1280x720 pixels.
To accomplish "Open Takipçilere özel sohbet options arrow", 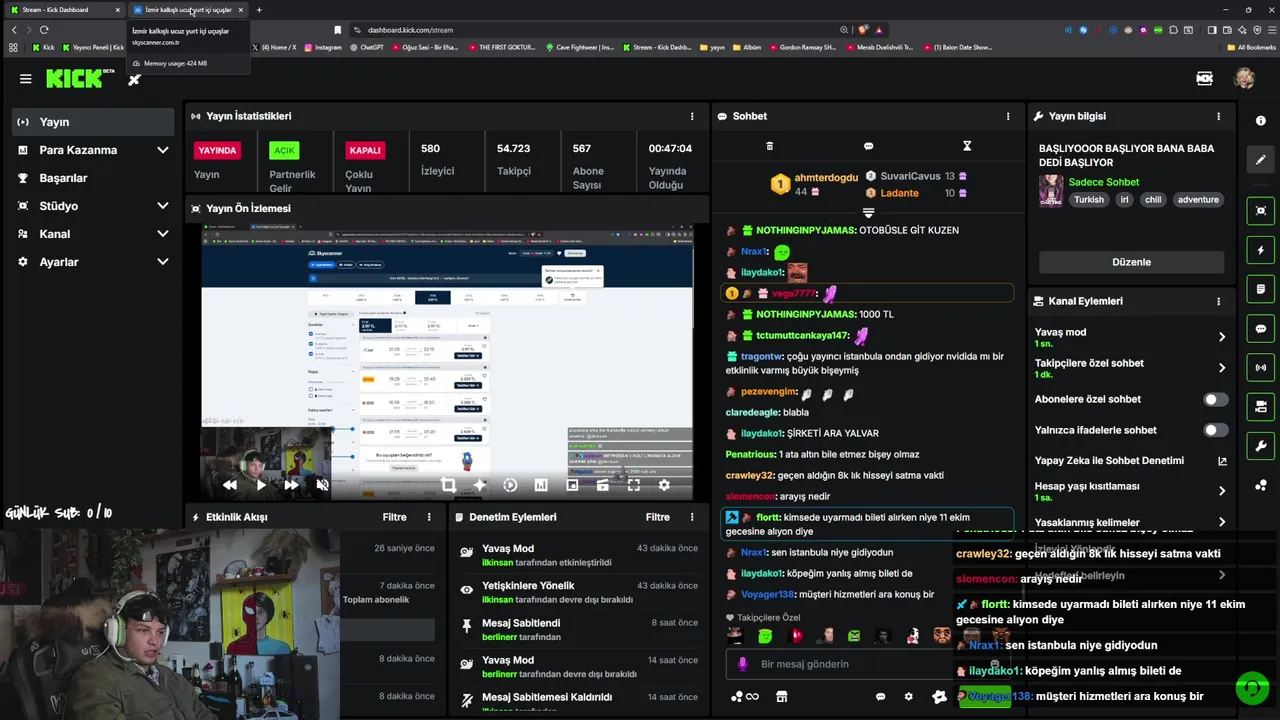I will click(x=1221, y=368).
